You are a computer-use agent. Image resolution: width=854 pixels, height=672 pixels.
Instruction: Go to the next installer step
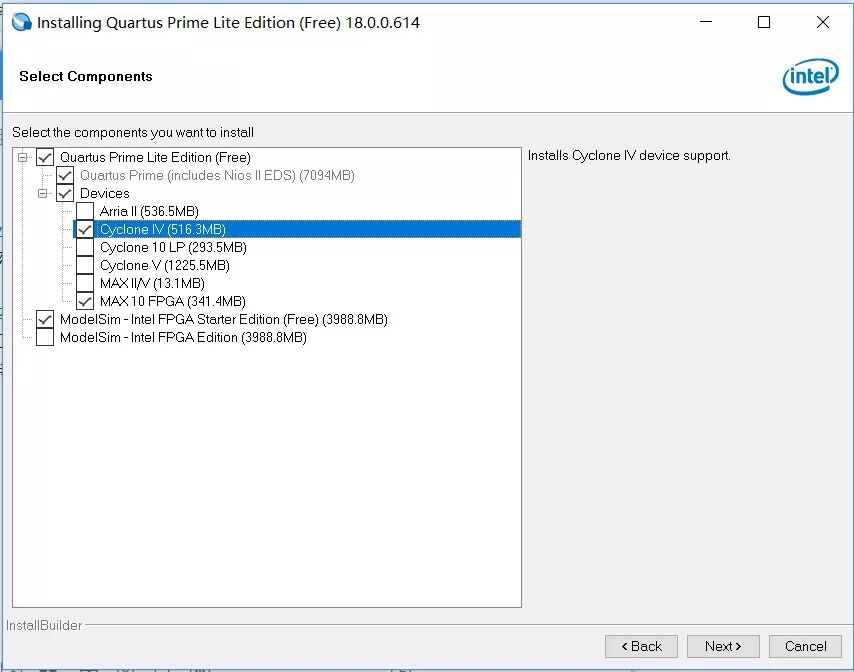[x=723, y=646]
